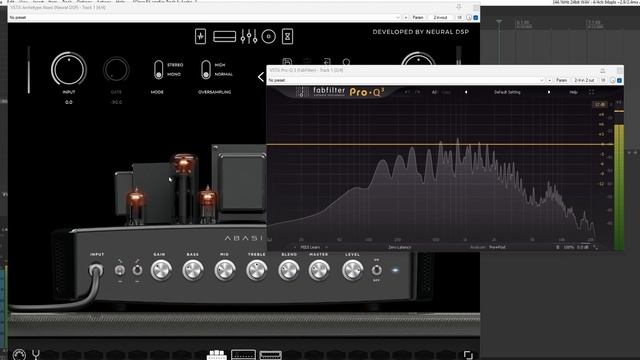Click the BASS knob on the amp
The image size is (640, 360).
[x=193, y=270]
